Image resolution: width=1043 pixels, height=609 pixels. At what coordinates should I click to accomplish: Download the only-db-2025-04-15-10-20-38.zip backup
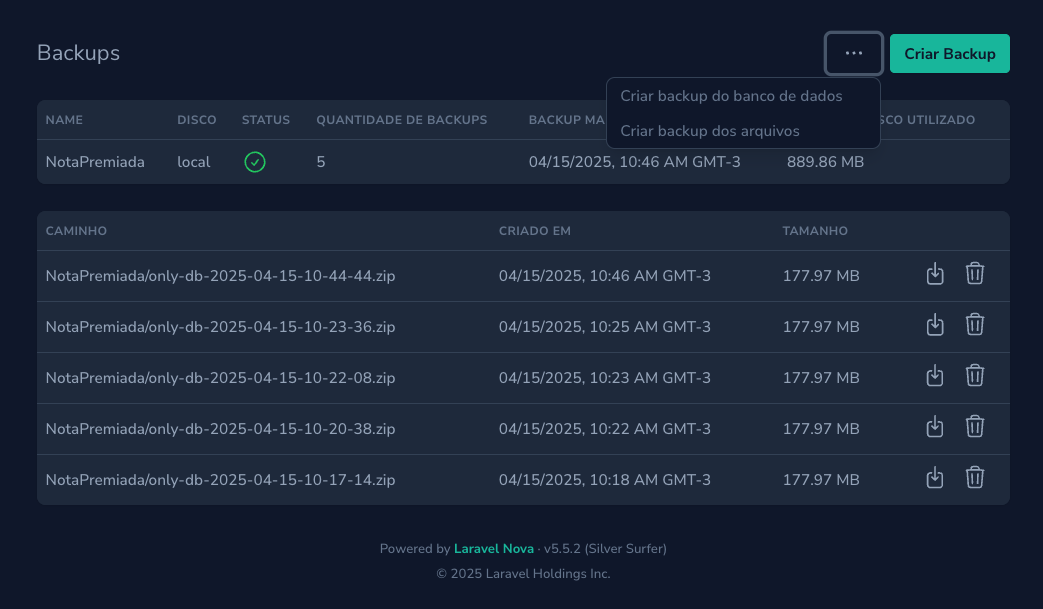point(935,427)
